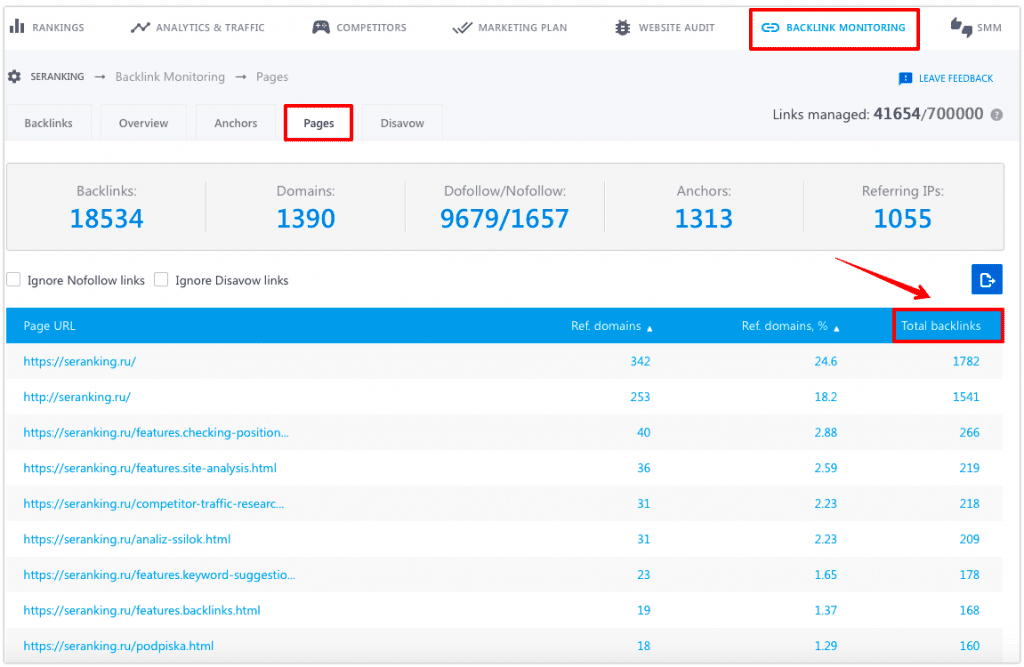
Task: Click the 219 total backlinks value
Action: pos(969,468)
